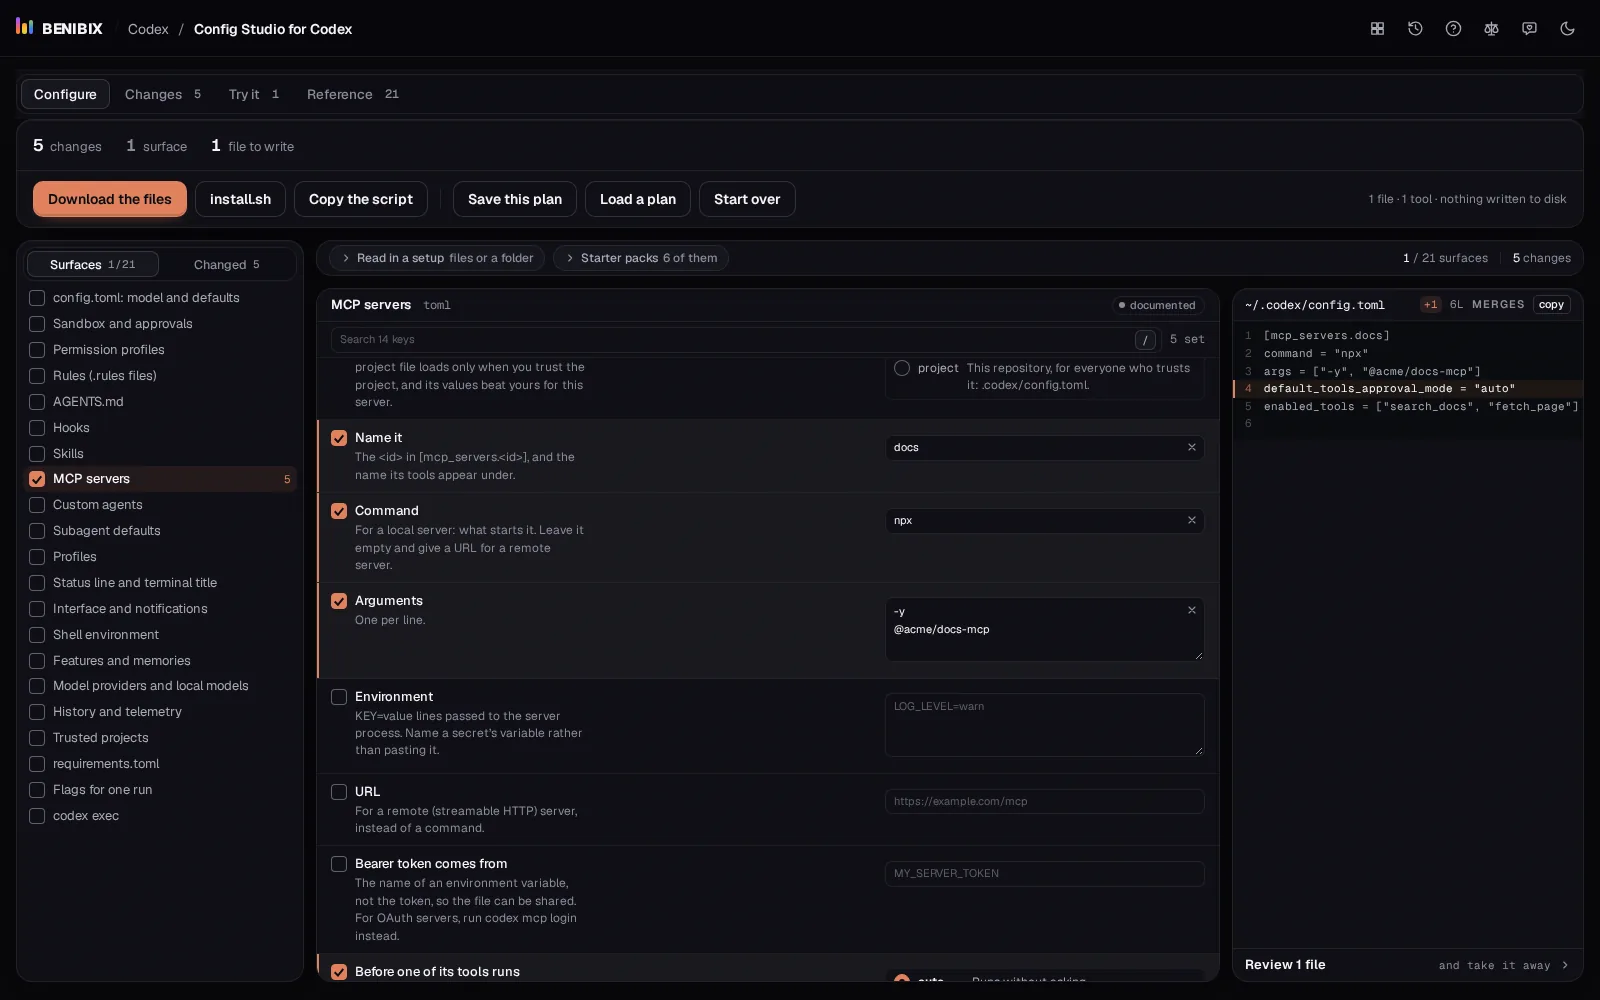This screenshot has width=1600, height=1000.
Task: Click Download the files button
Action: tap(110, 199)
